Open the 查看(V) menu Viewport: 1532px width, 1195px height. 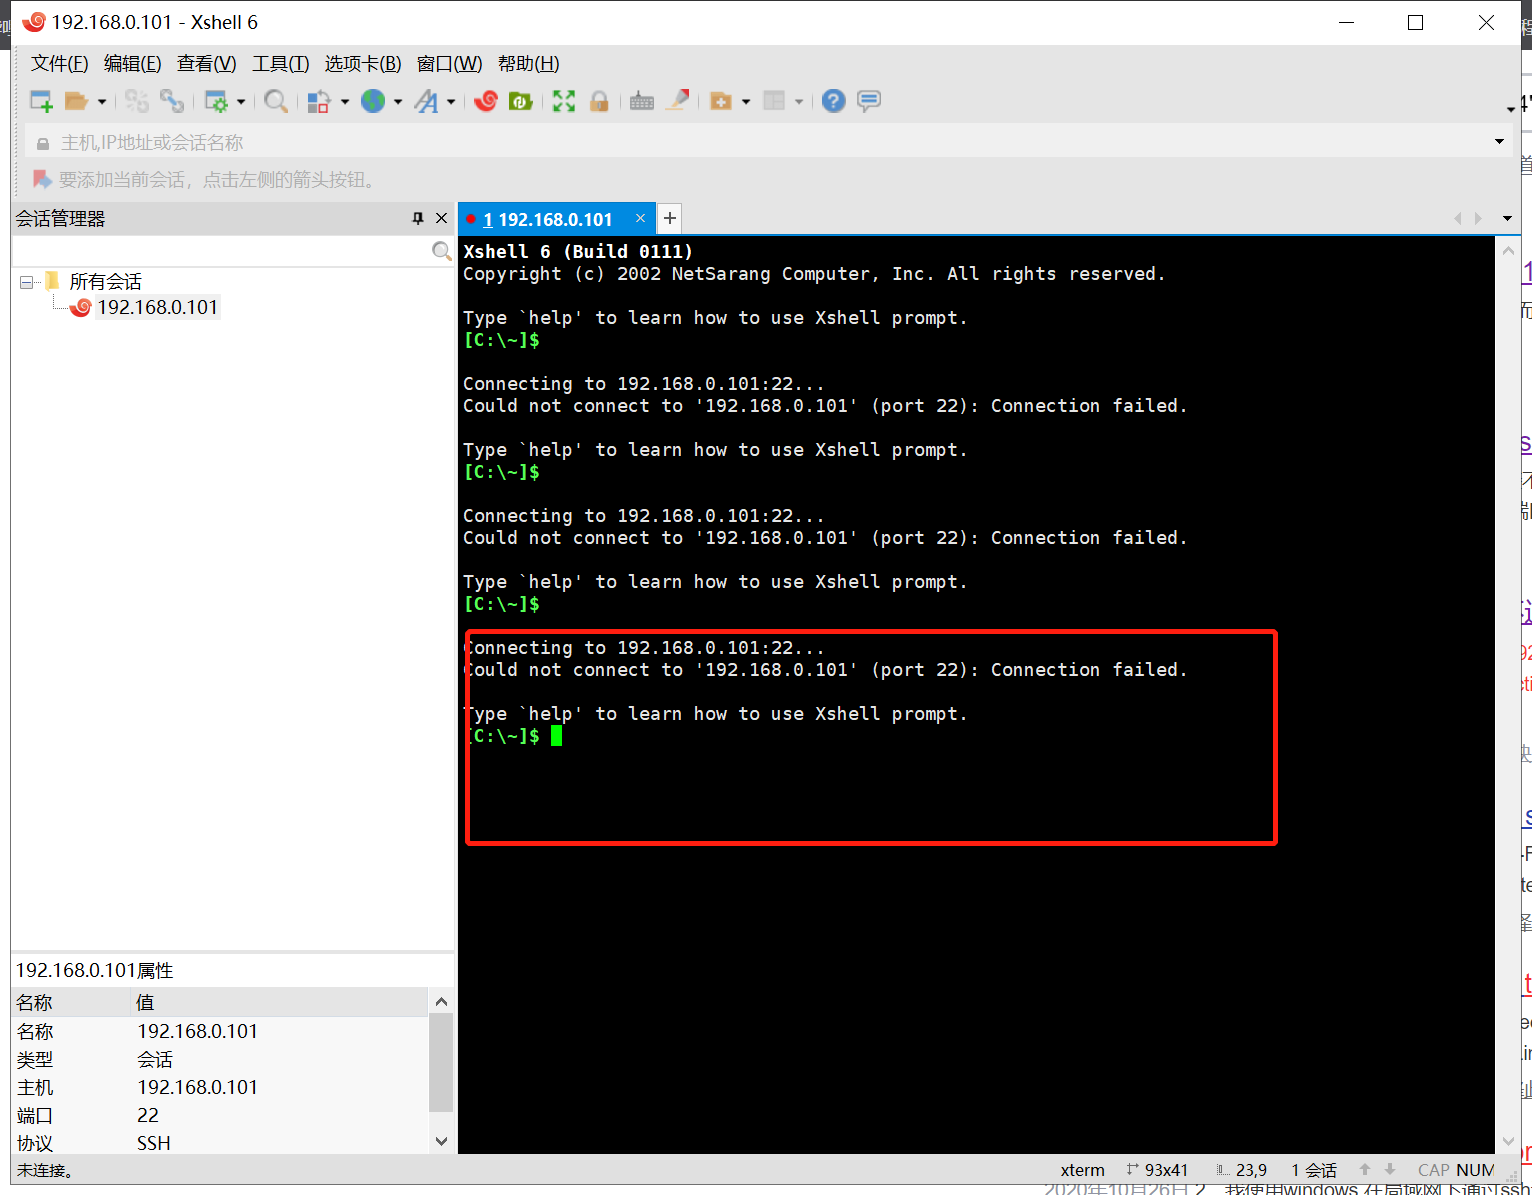(x=207, y=64)
